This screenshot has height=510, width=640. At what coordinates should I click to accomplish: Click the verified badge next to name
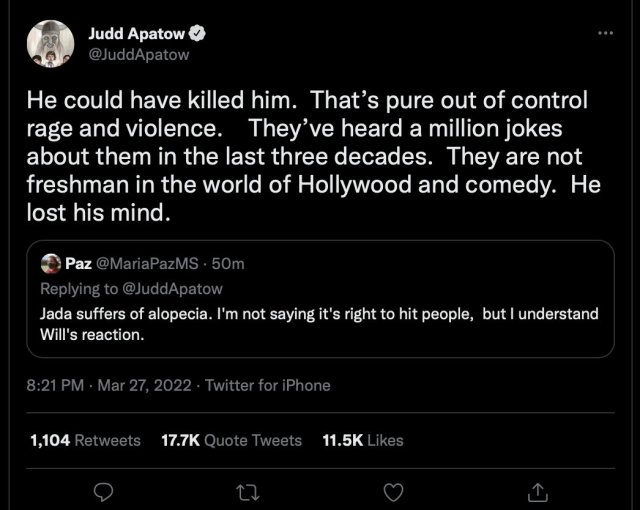[x=199, y=34]
